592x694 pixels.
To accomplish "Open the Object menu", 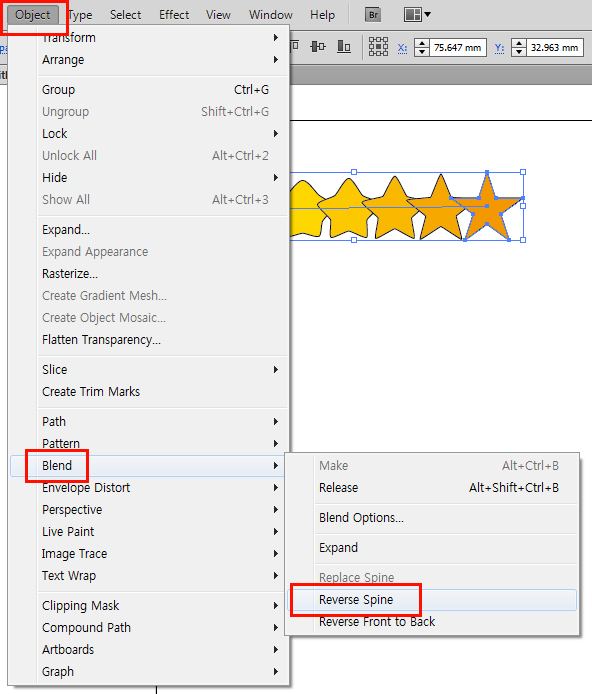I will point(32,15).
